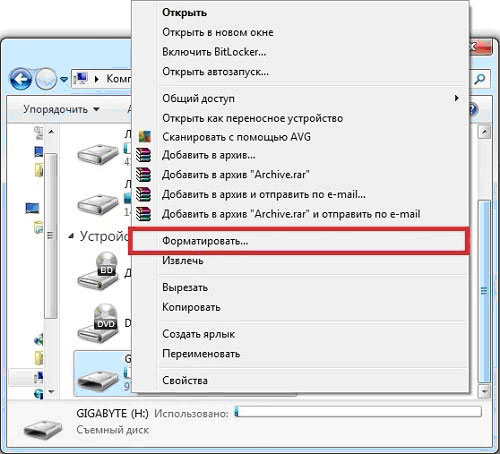
Task: Select the BD drive icon
Action: pos(98,271)
